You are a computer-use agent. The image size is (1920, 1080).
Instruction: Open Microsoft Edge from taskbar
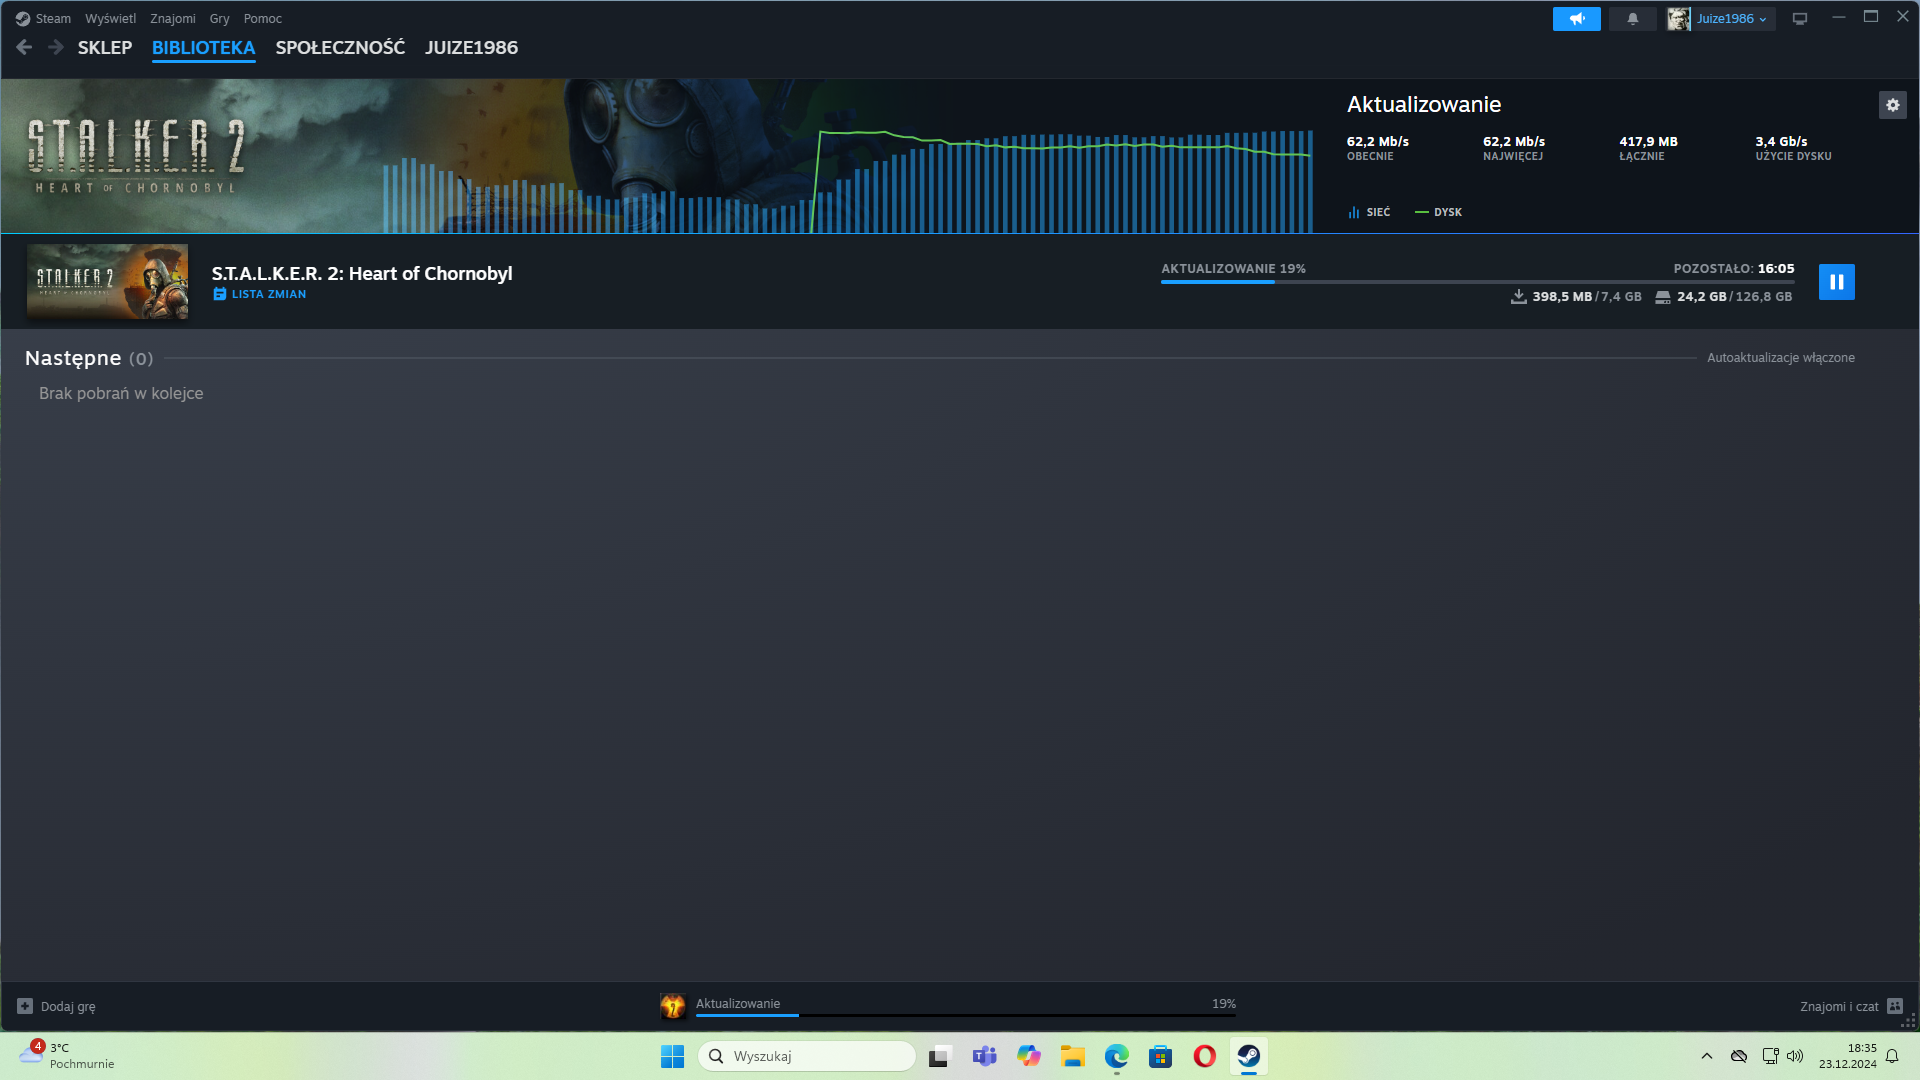pyautogui.click(x=1116, y=1056)
